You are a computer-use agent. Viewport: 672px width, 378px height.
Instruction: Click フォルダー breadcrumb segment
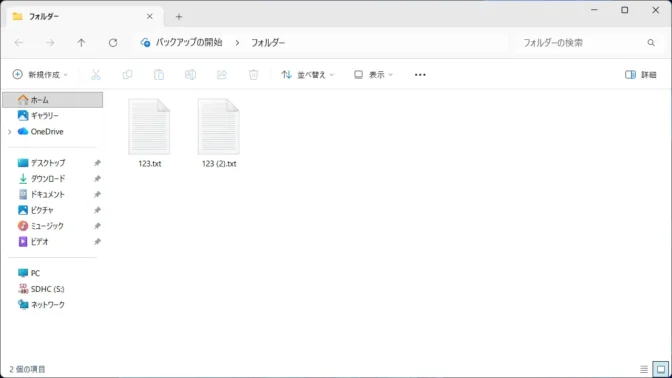point(268,42)
